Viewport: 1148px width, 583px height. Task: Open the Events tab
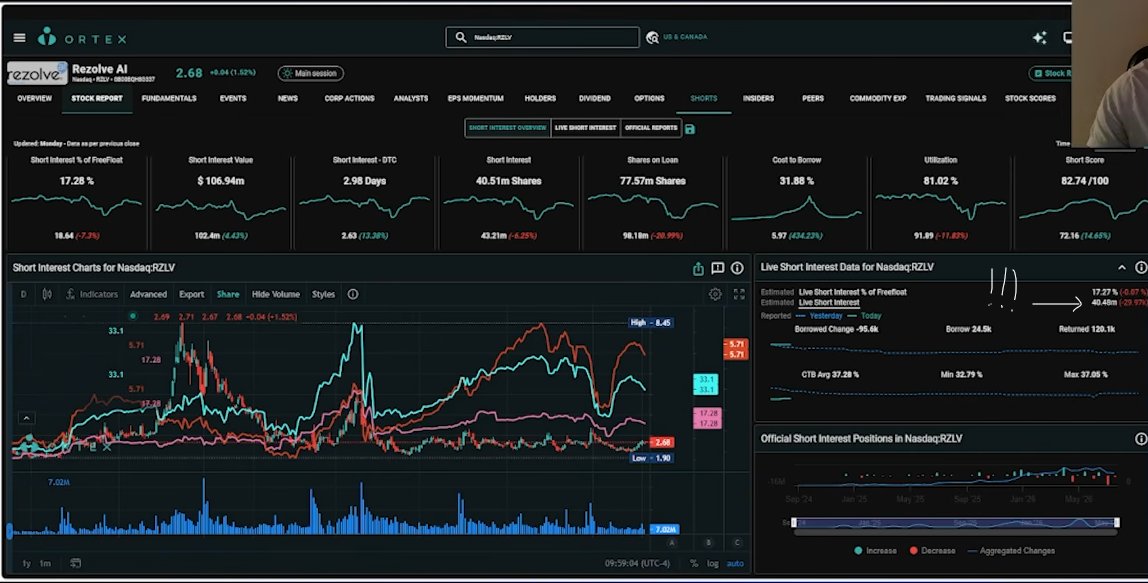[x=233, y=98]
